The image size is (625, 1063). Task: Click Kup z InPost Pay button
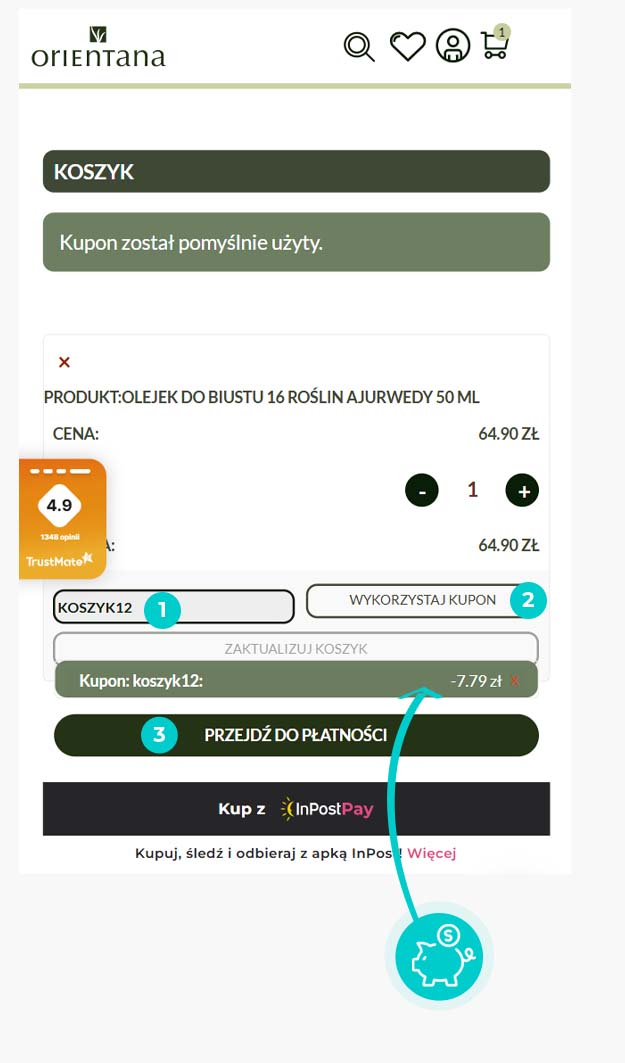296,809
